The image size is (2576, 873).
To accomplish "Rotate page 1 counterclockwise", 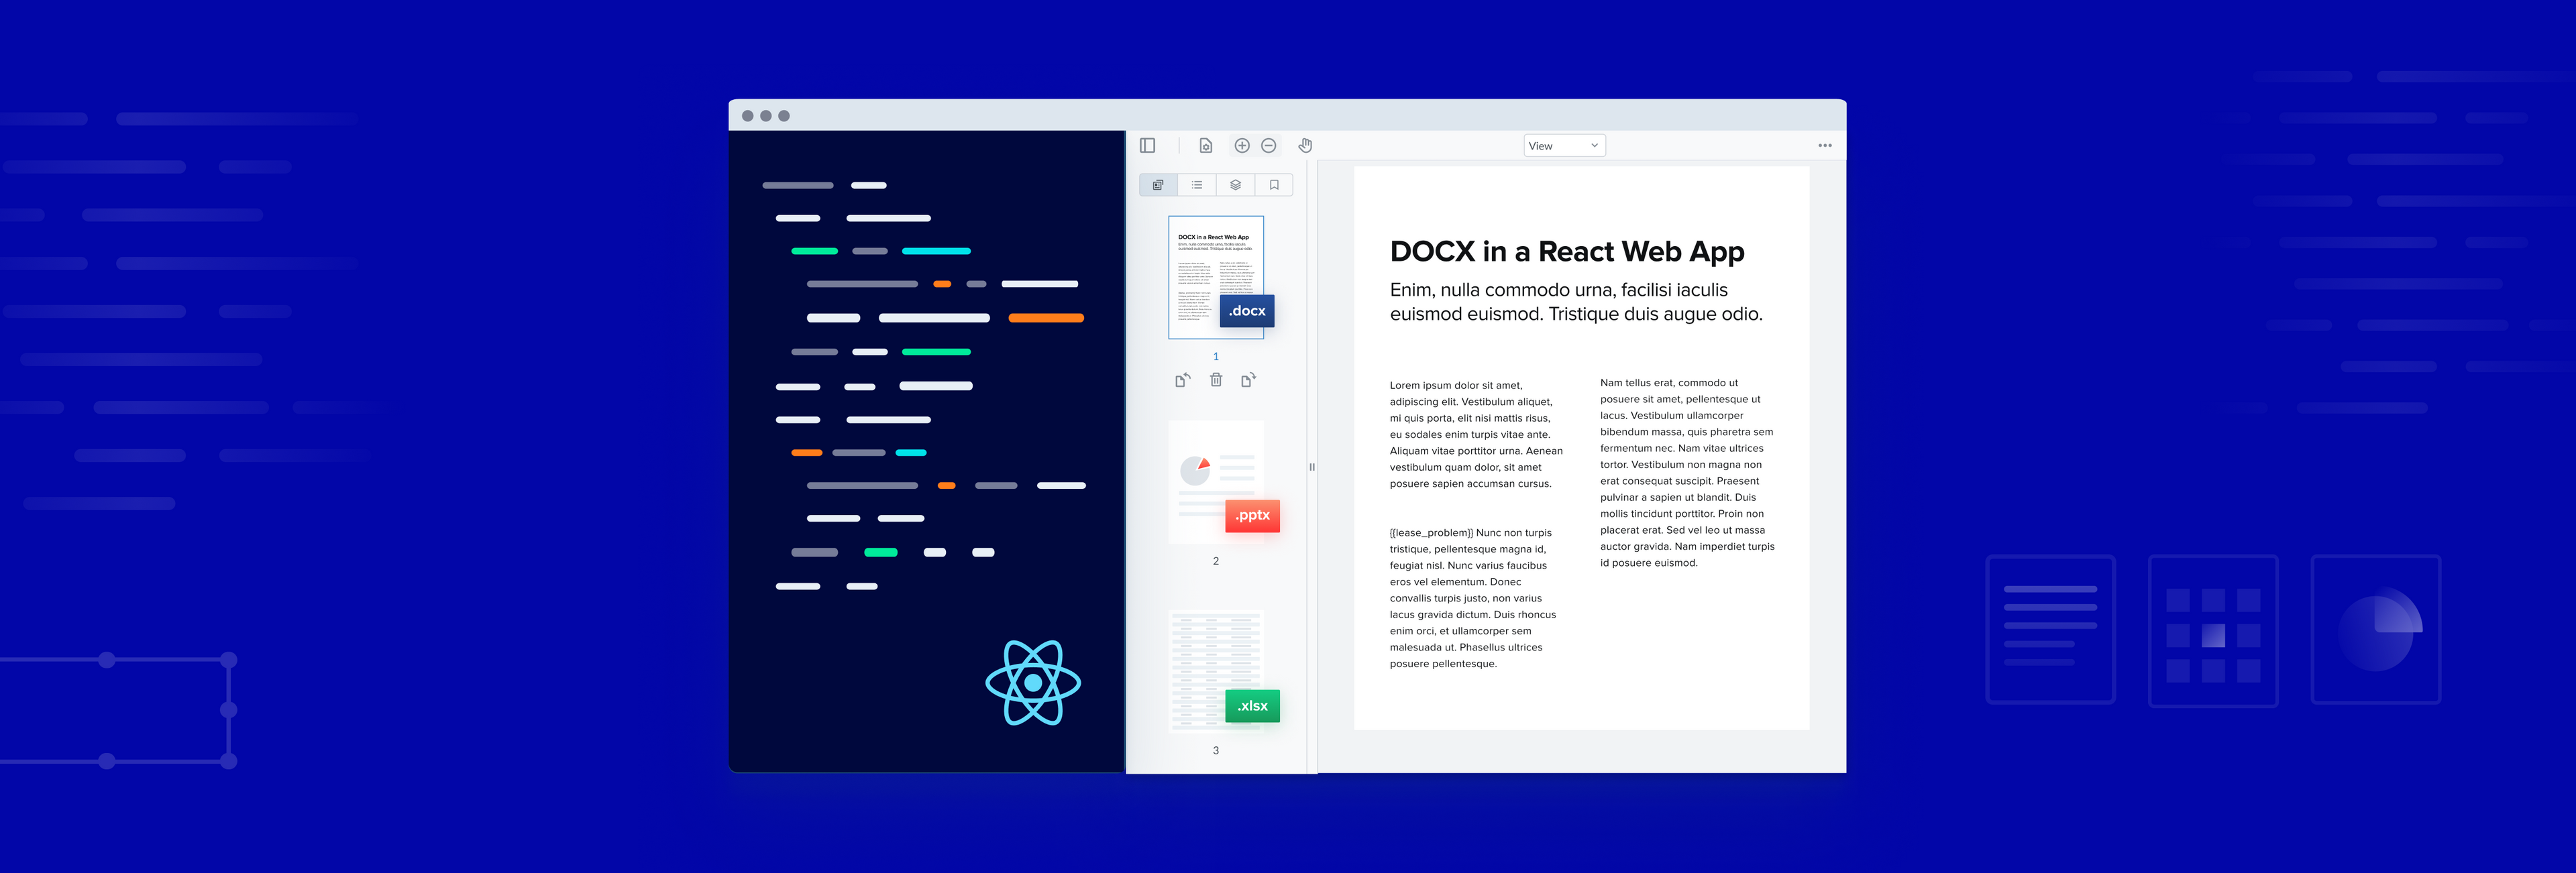I will click(1182, 380).
